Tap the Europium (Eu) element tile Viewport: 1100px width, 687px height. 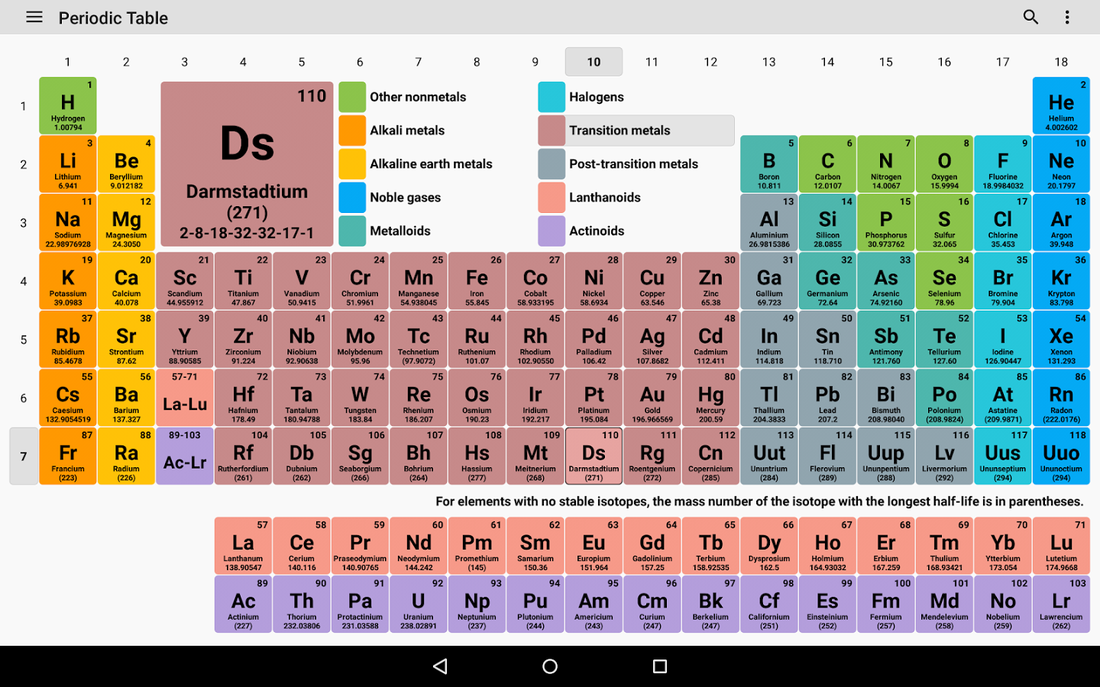(x=593, y=546)
